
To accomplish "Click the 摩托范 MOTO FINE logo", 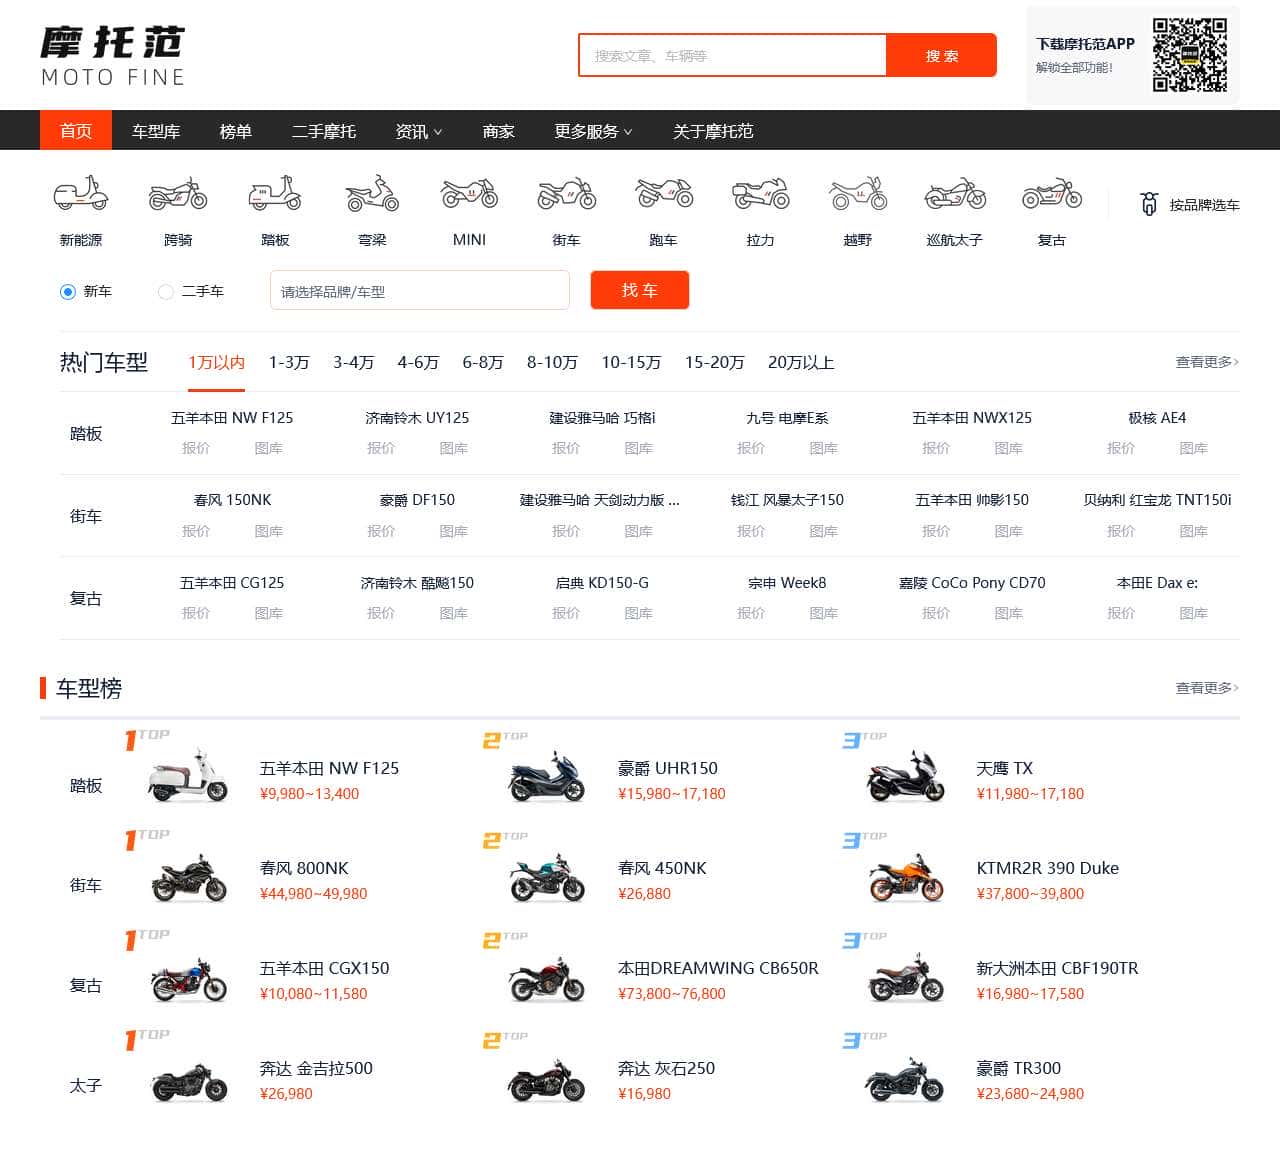I will tap(113, 56).
